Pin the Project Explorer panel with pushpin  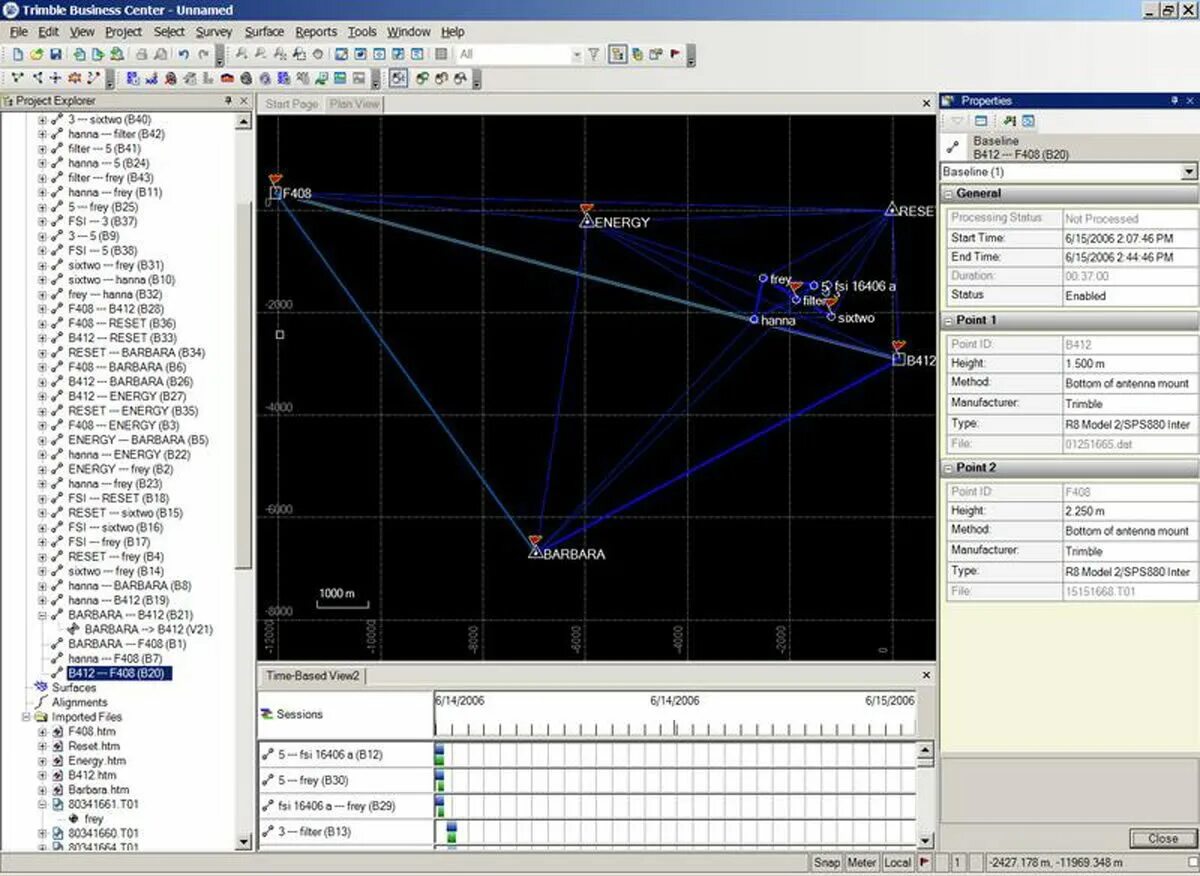point(227,101)
